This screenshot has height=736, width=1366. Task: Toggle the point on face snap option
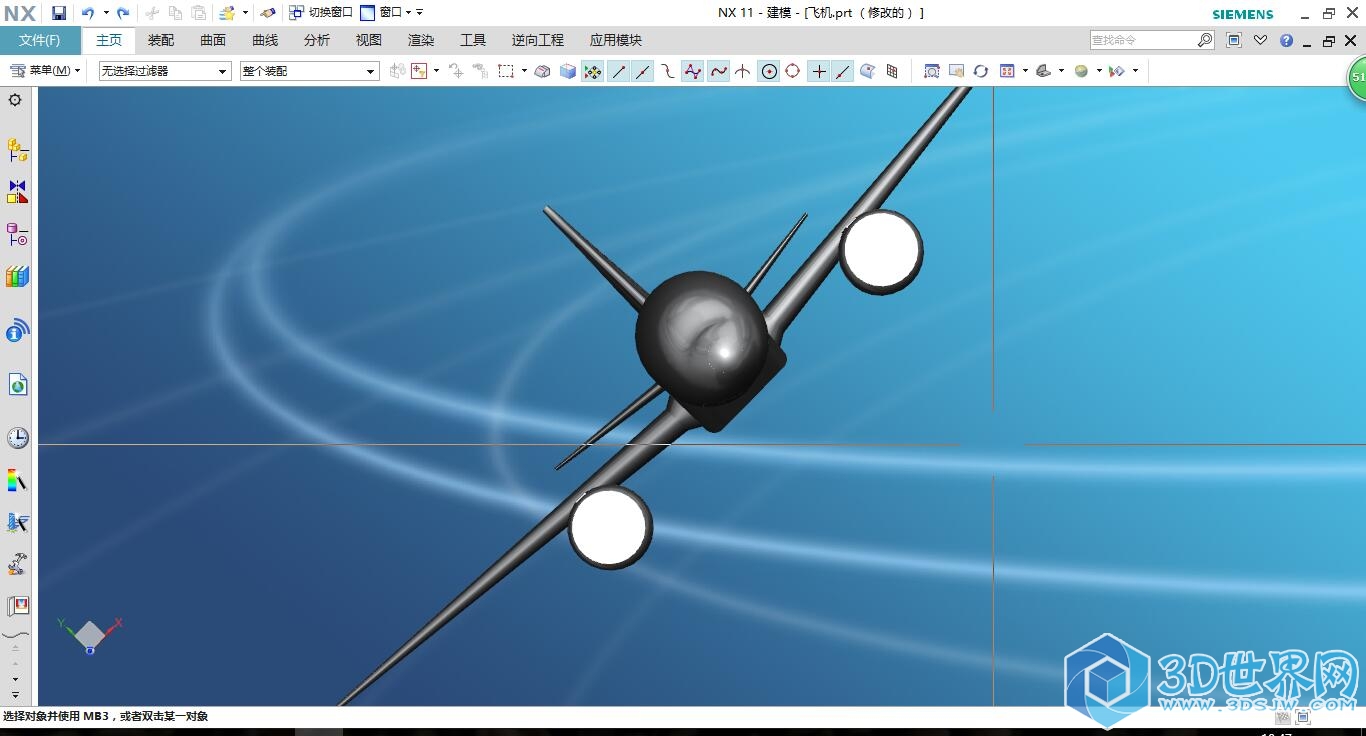868,71
